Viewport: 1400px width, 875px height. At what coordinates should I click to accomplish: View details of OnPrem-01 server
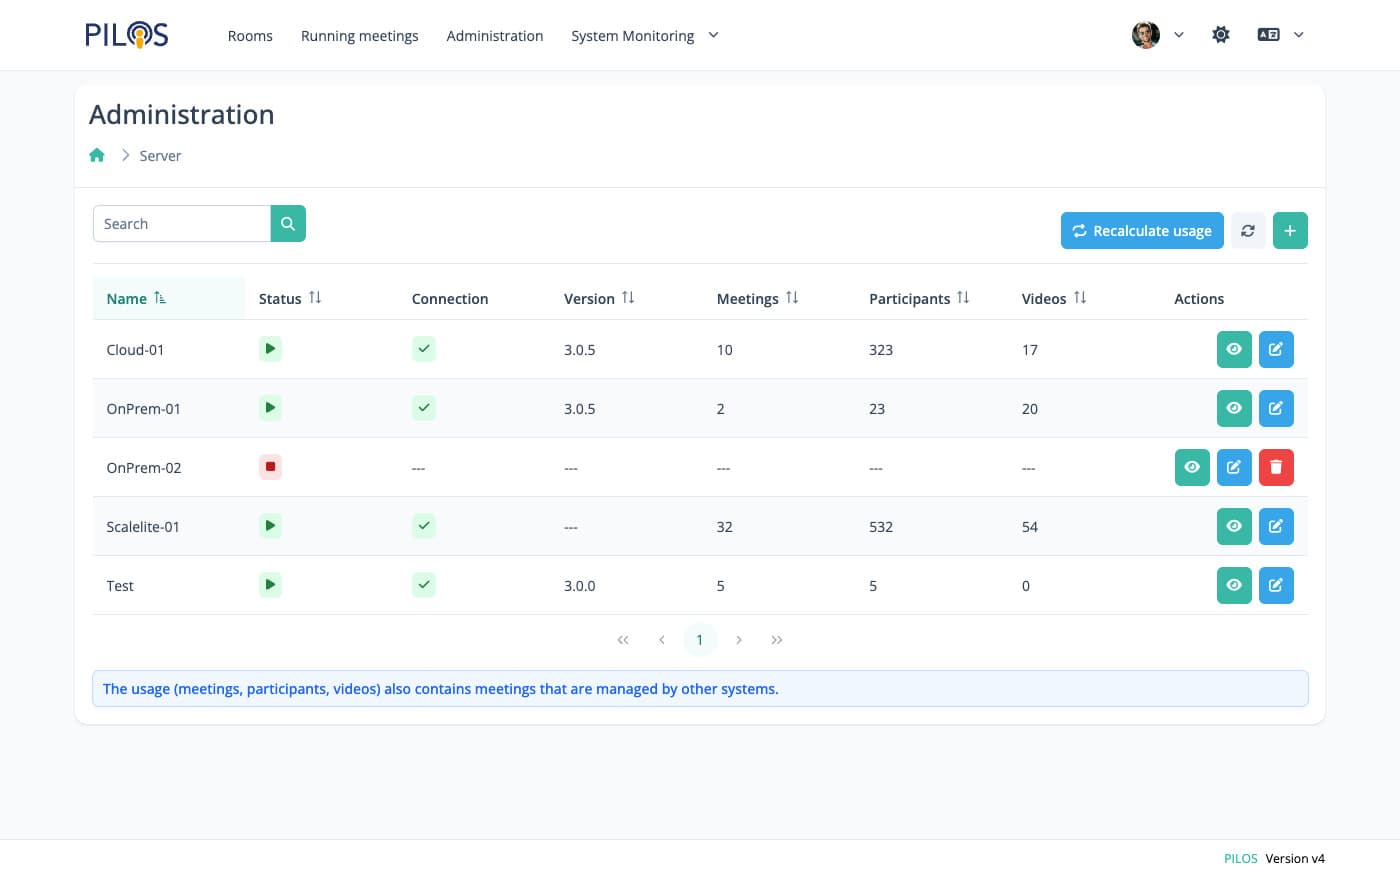[1234, 408]
